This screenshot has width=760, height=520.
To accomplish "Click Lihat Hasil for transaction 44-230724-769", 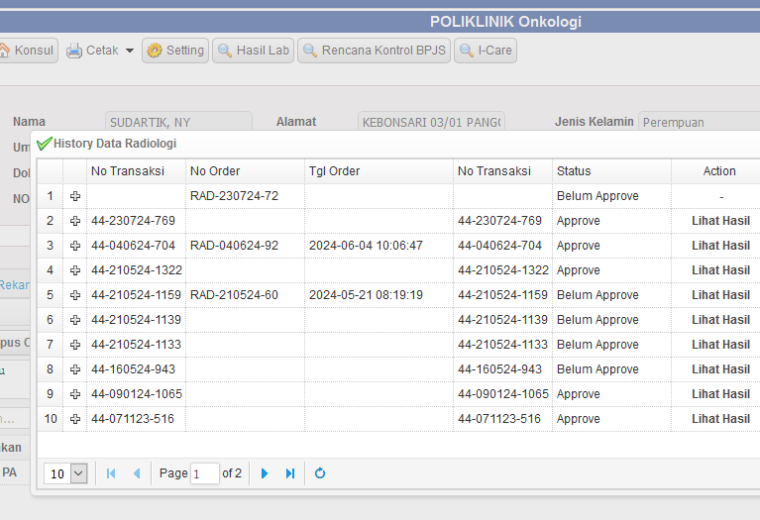I will click(x=720, y=221).
